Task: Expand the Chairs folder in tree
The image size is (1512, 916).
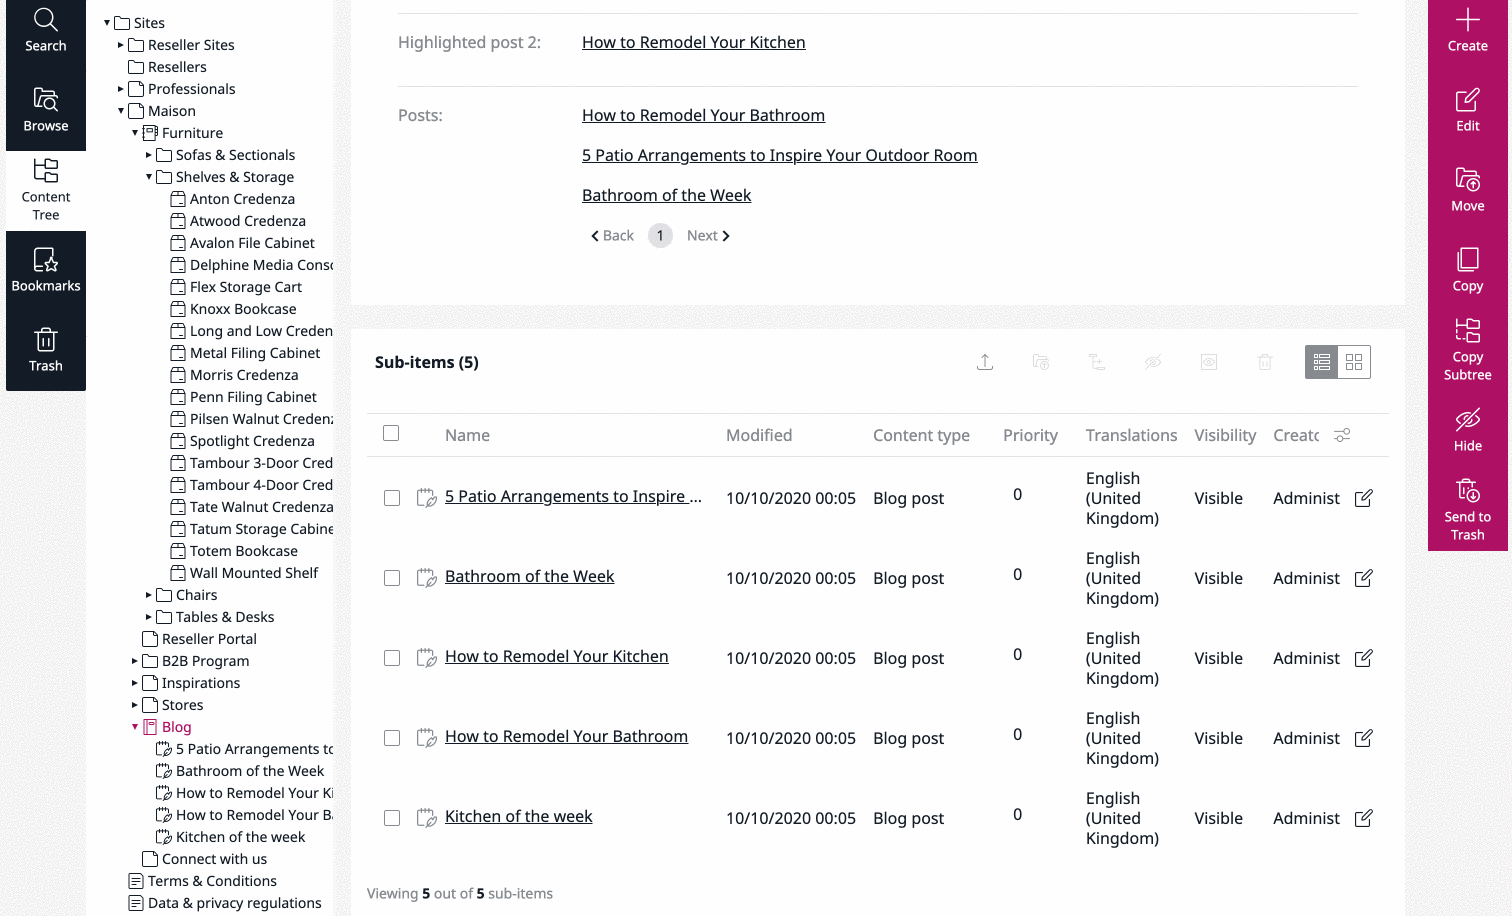Action: coord(149,595)
